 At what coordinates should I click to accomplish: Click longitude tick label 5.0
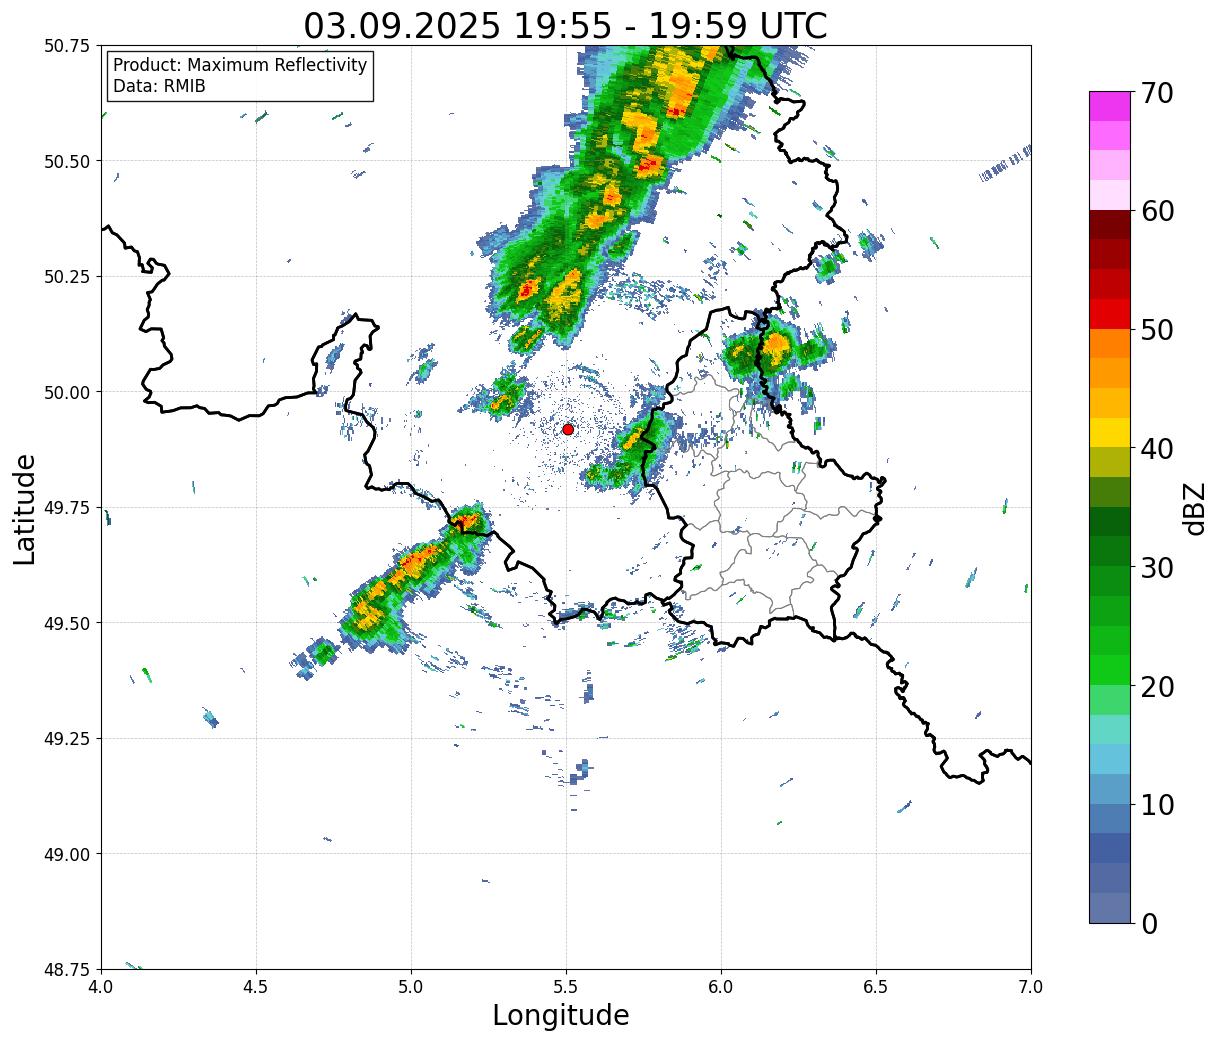click(411, 987)
